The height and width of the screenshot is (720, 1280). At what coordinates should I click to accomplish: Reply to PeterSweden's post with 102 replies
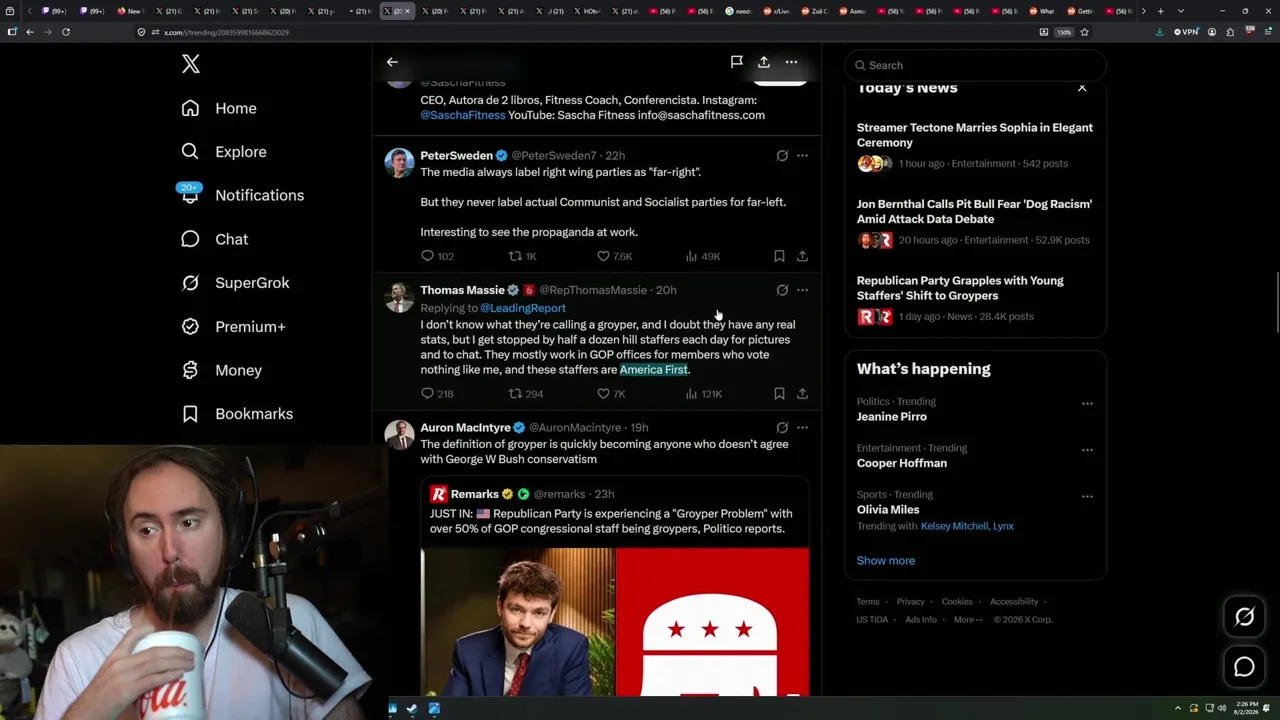click(x=437, y=256)
